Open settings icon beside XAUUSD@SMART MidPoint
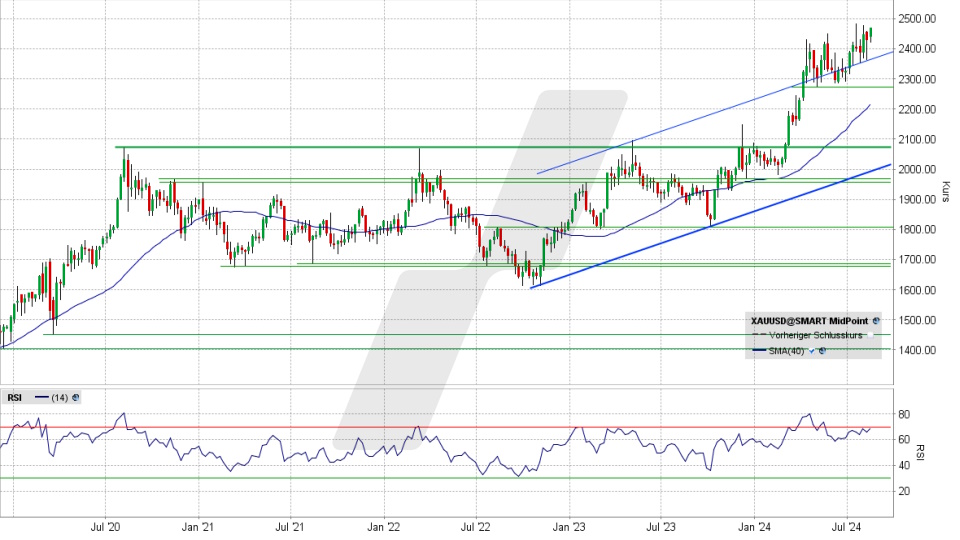 click(876, 321)
